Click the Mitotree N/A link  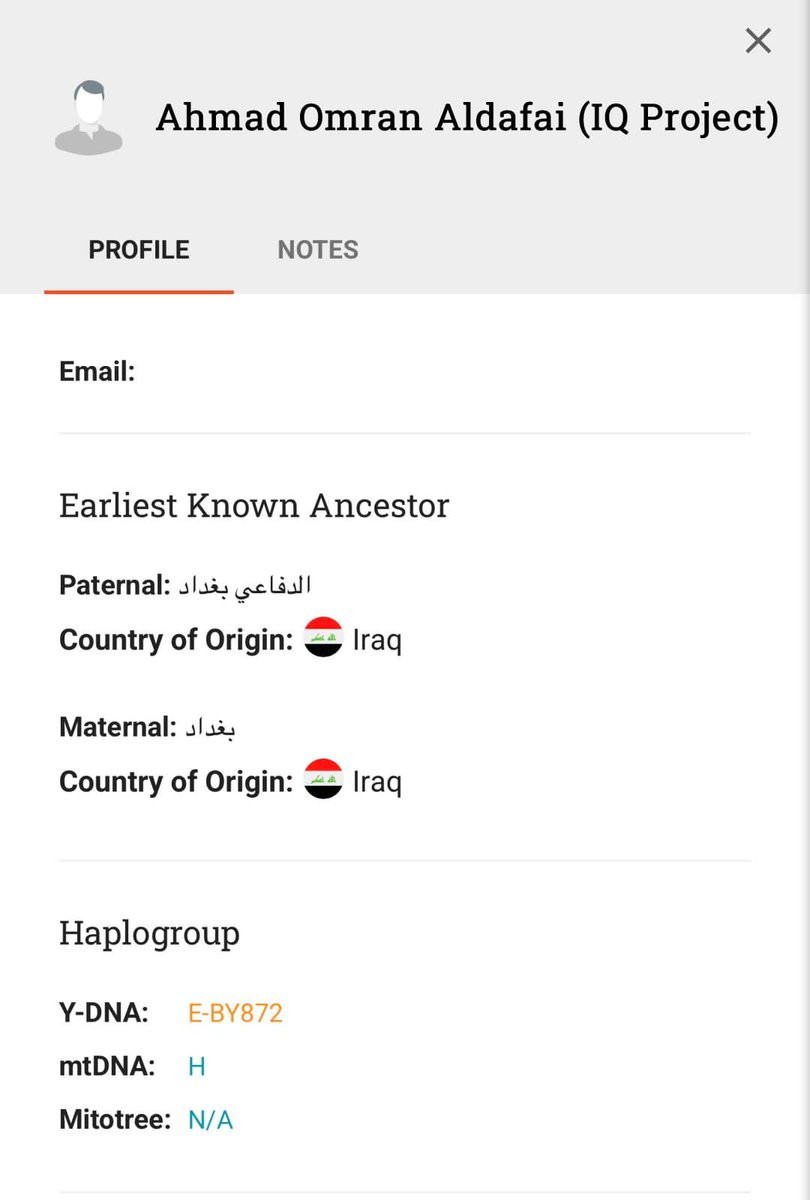click(x=211, y=1120)
